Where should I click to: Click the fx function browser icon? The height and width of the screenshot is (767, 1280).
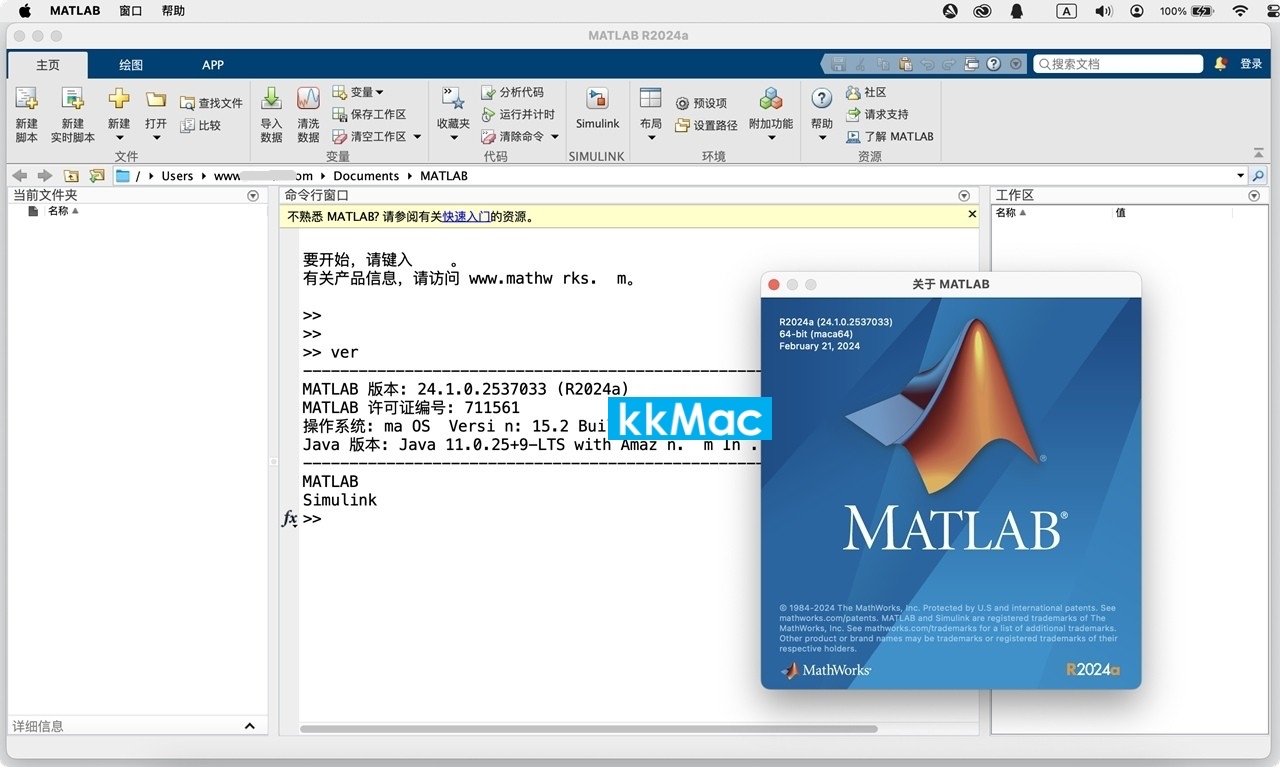(x=289, y=519)
